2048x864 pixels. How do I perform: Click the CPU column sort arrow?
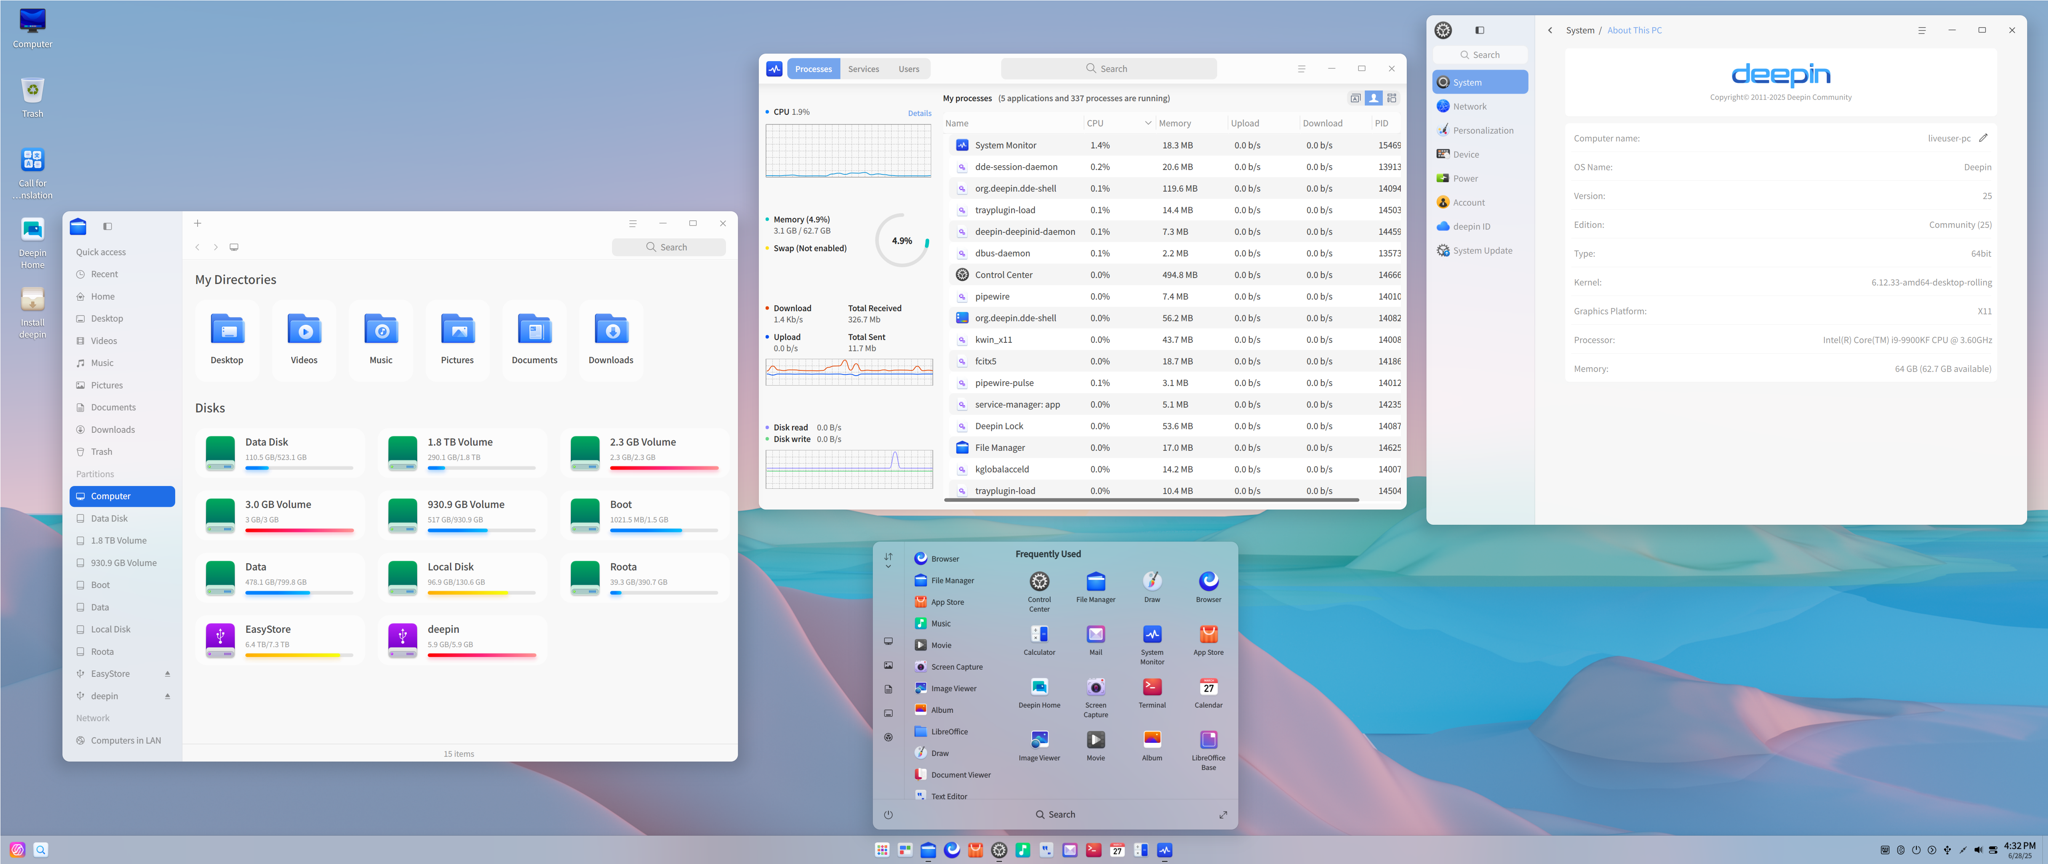pyautogui.click(x=1148, y=123)
